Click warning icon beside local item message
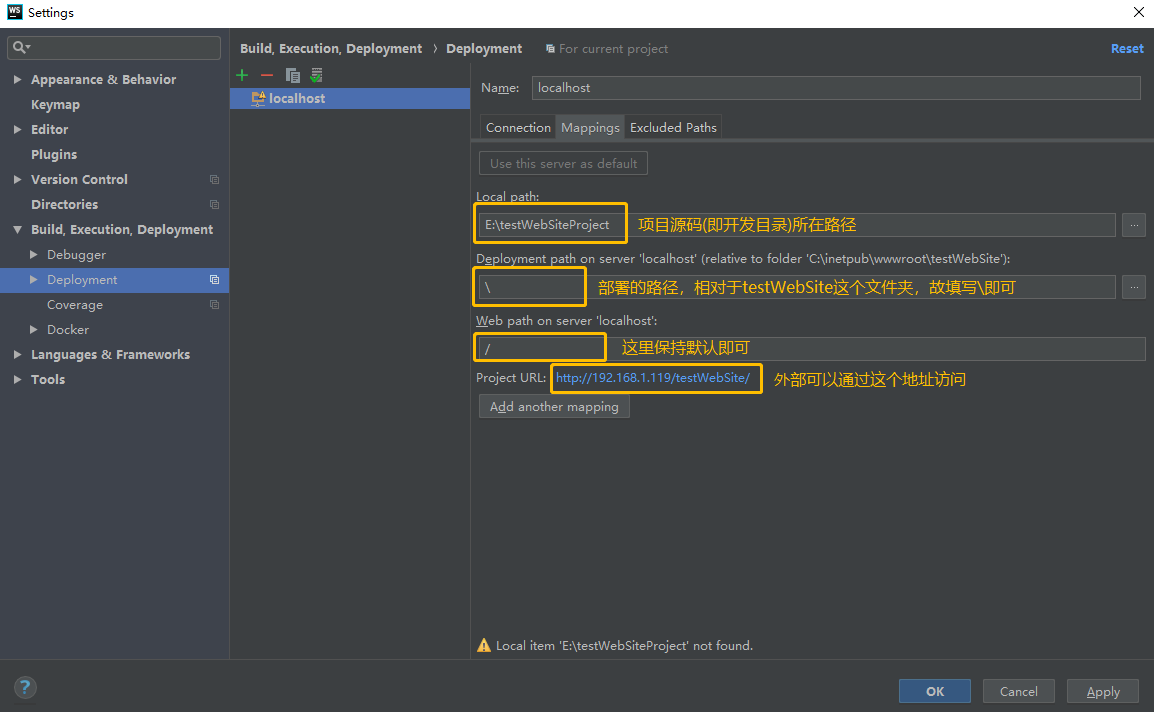1154x712 pixels. click(x=484, y=646)
